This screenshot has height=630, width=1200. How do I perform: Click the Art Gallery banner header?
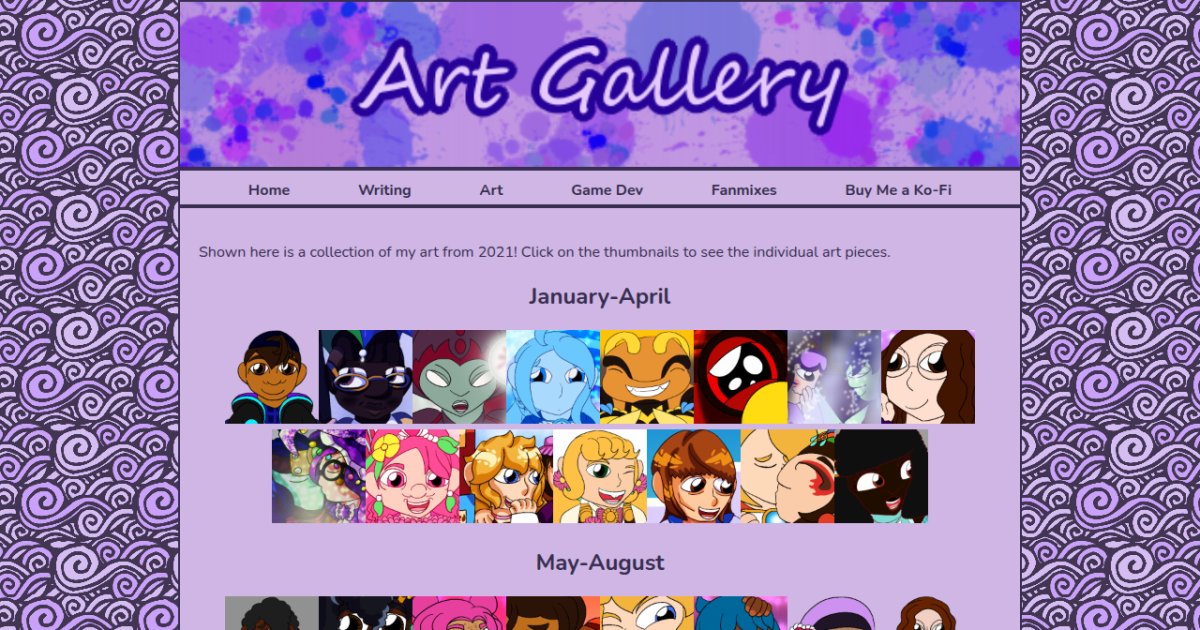[x=600, y=84]
